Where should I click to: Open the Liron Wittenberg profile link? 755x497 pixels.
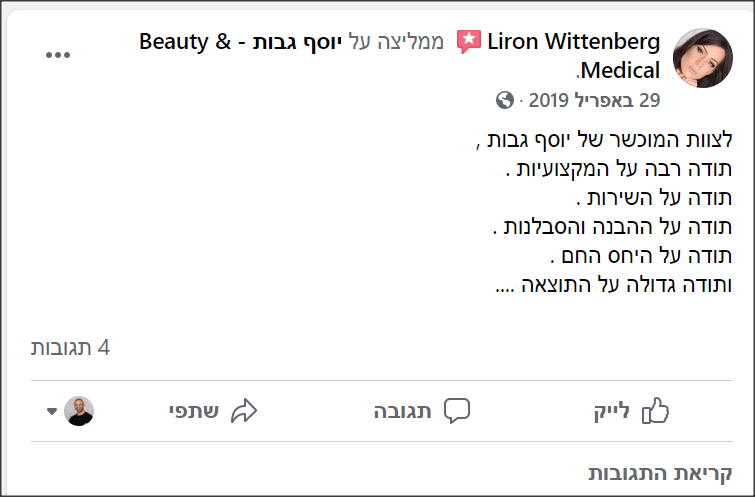(573, 41)
